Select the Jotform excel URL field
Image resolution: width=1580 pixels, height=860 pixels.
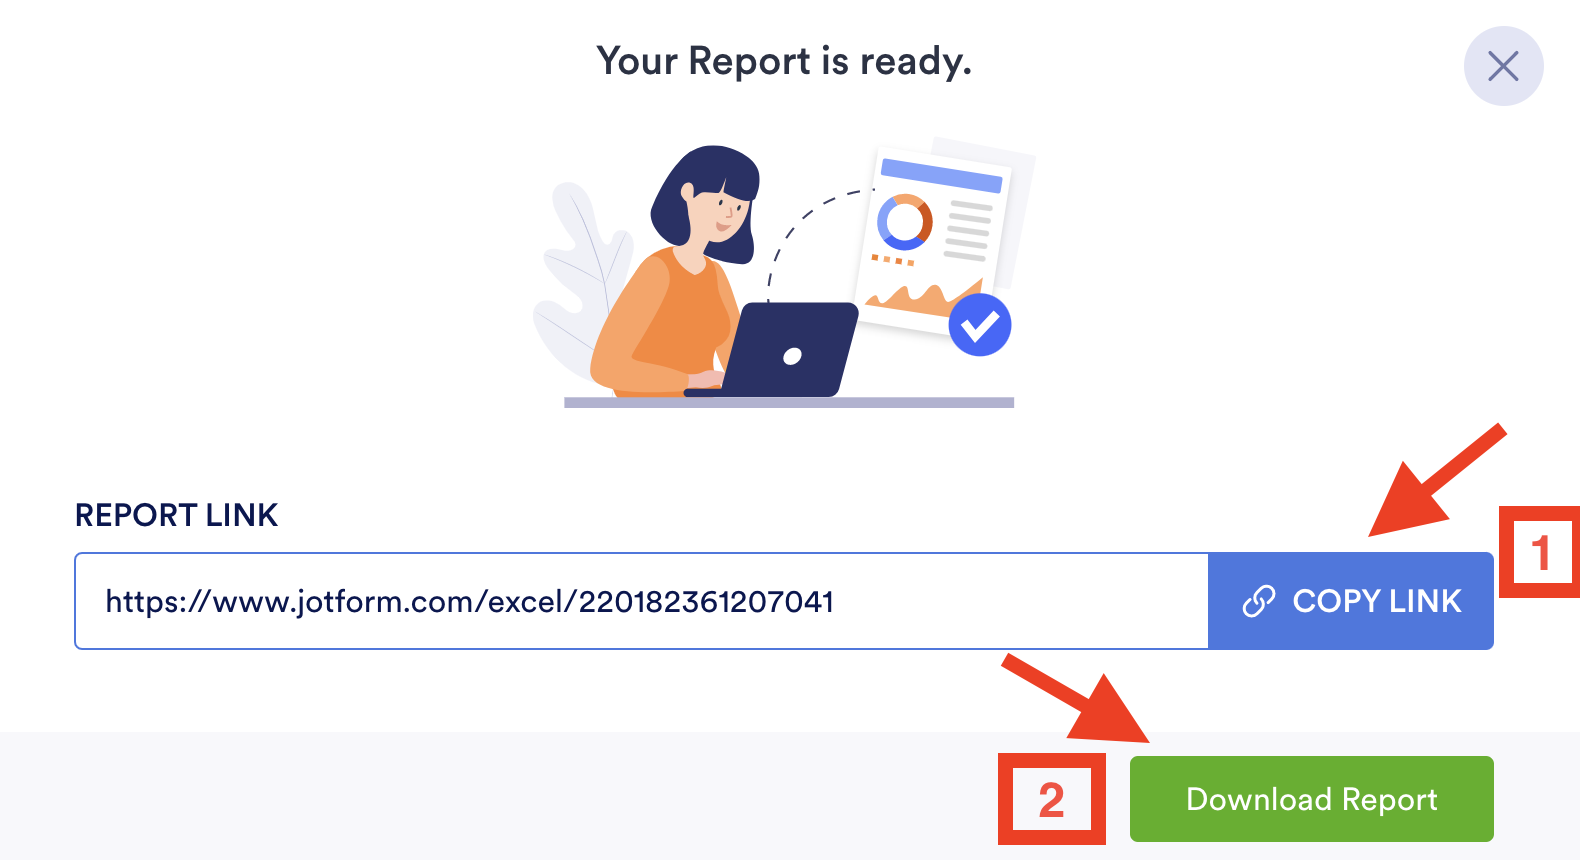click(x=641, y=601)
